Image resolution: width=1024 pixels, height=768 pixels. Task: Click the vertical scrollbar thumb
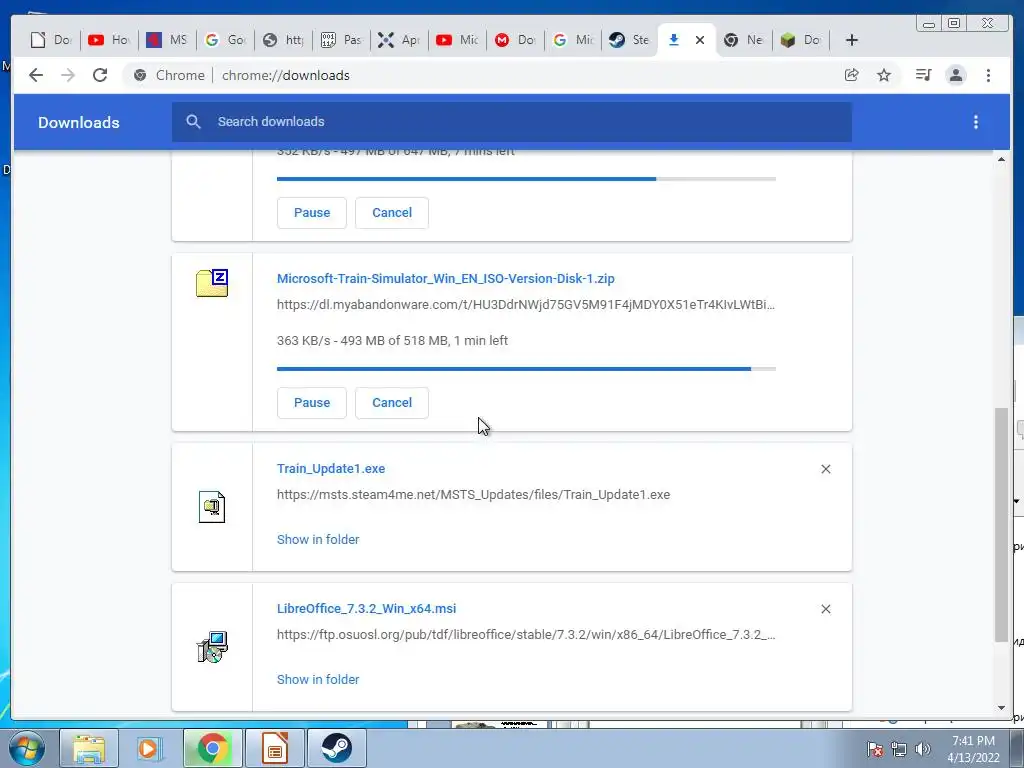tap(1001, 524)
